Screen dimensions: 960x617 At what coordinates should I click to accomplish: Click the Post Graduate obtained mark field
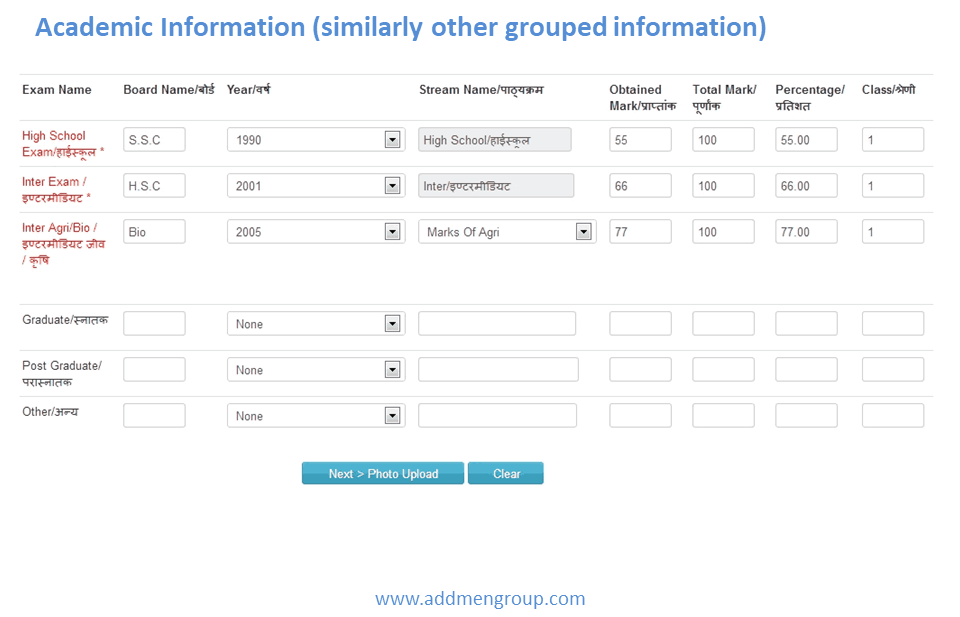click(x=640, y=370)
